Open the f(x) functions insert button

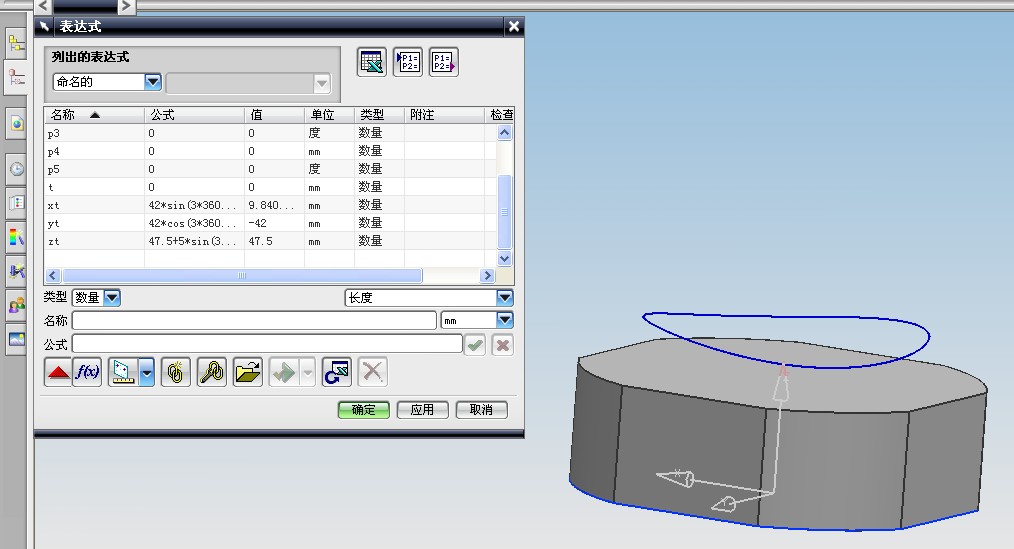point(87,372)
